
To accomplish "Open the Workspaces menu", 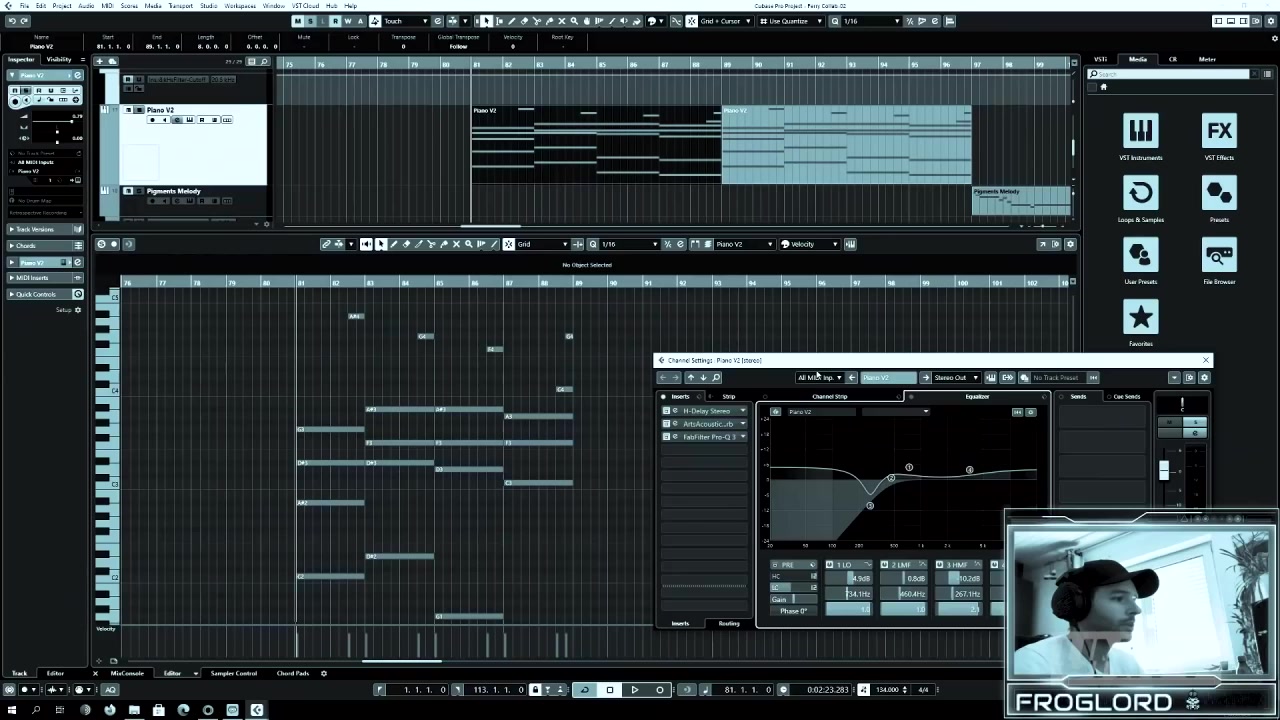I will click(240, 6).
